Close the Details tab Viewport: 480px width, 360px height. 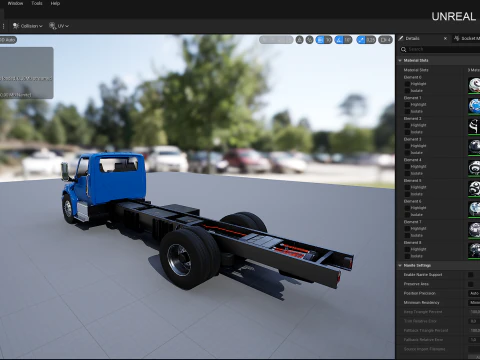click(x=445, y=39)
